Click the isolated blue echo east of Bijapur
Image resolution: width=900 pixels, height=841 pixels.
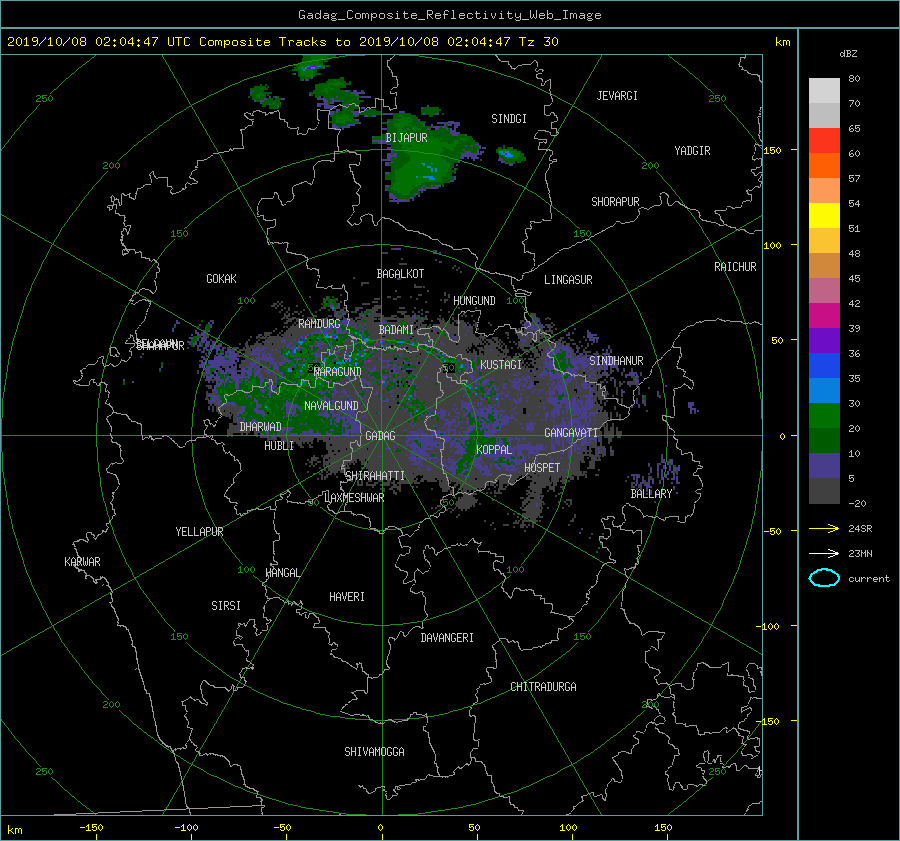pyautogui.click(x=509, y=154)
